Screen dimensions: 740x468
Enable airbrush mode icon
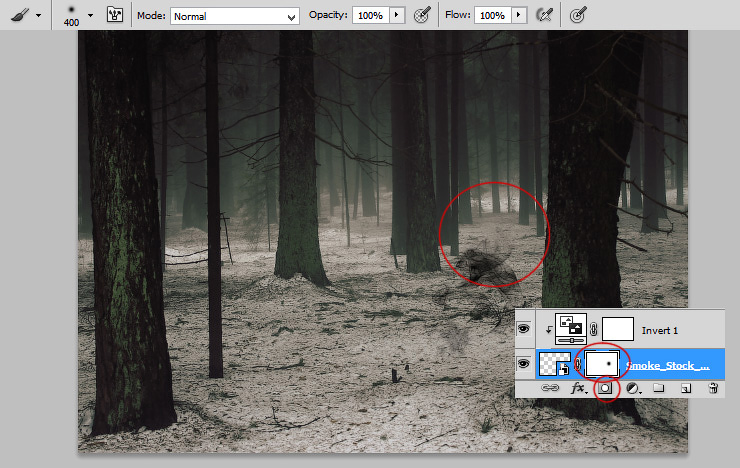pos(545,15)
